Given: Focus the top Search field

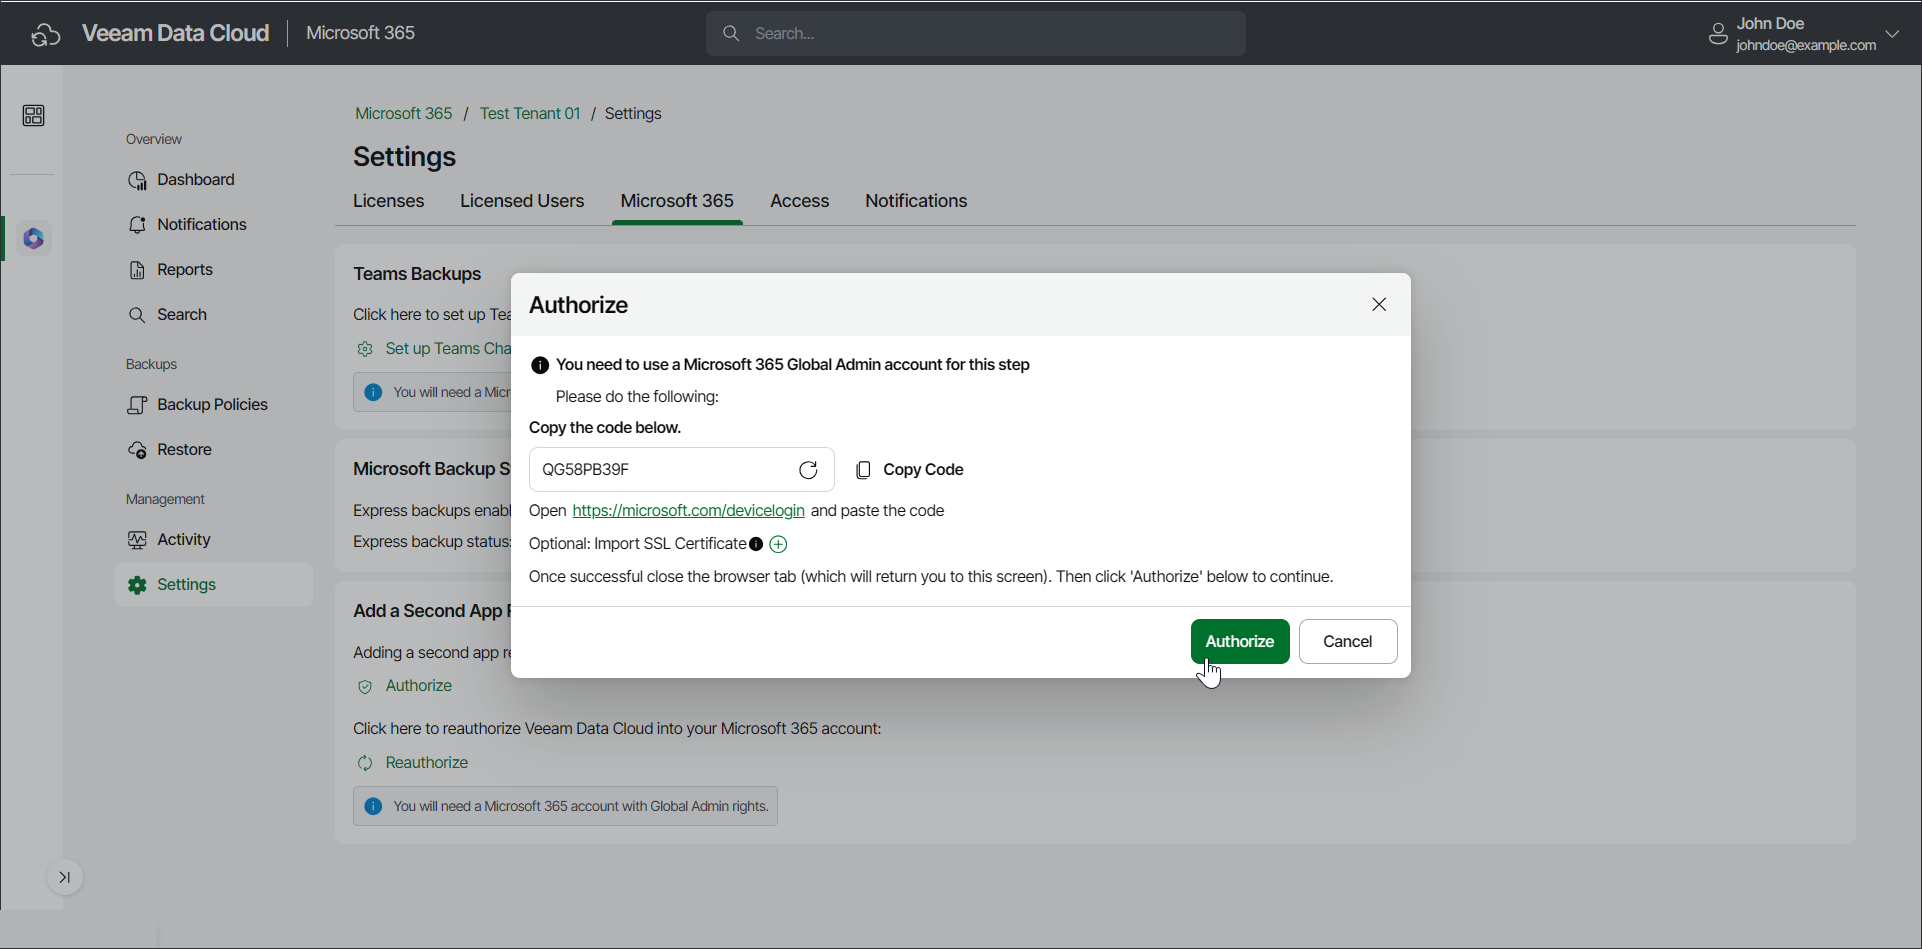Looking at the screenshot, I should click(x=976, y=34).
